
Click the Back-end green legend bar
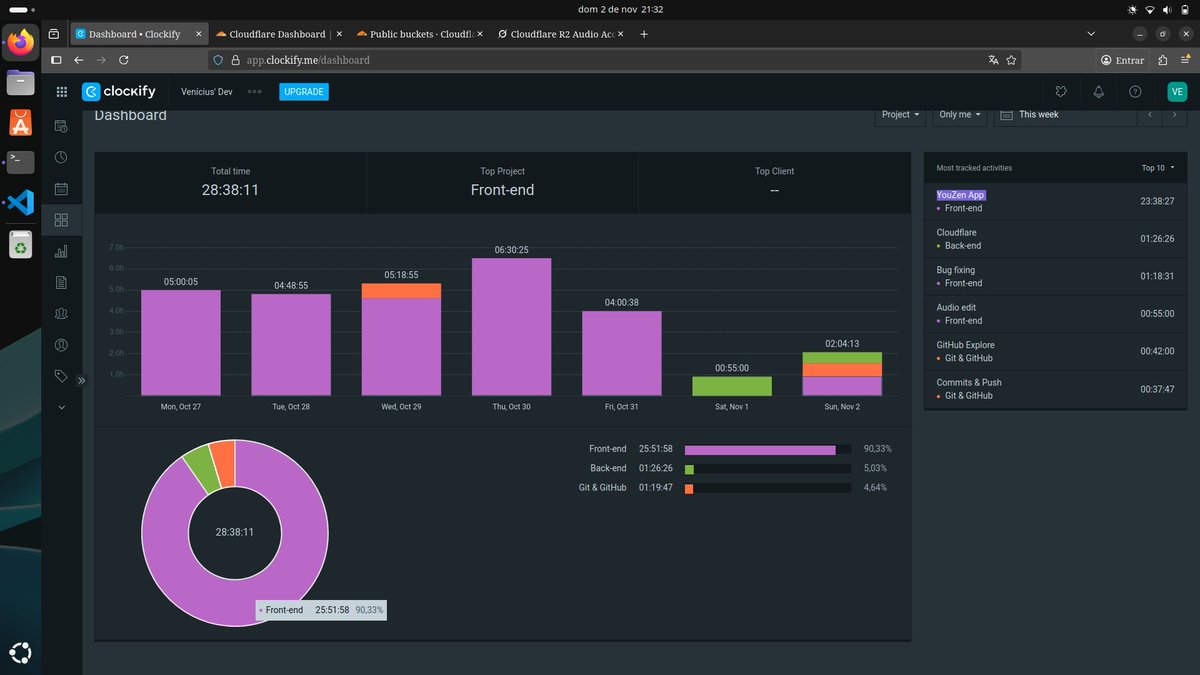(x=689, y=469)
